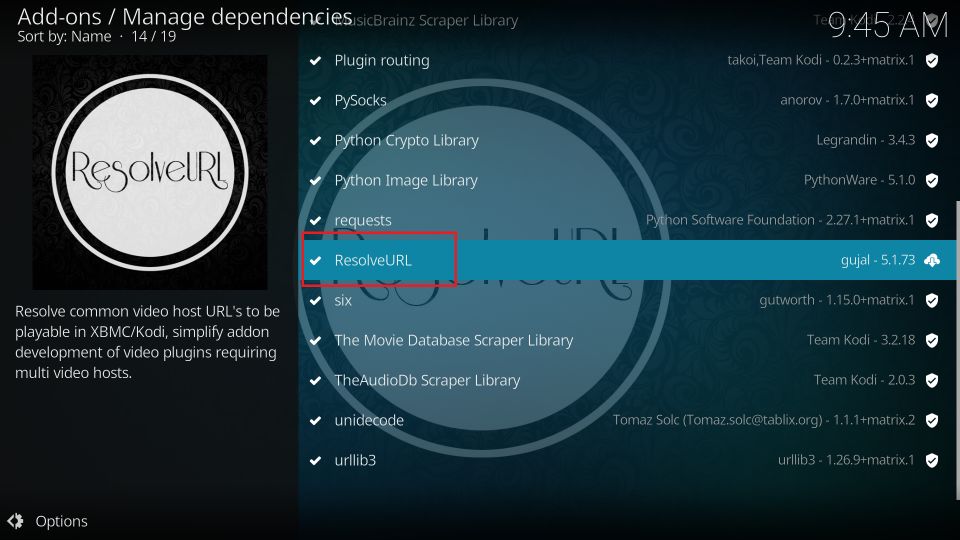
Task: Click the checkmark beside Python Image Library
Action: [x=316, y=180]
